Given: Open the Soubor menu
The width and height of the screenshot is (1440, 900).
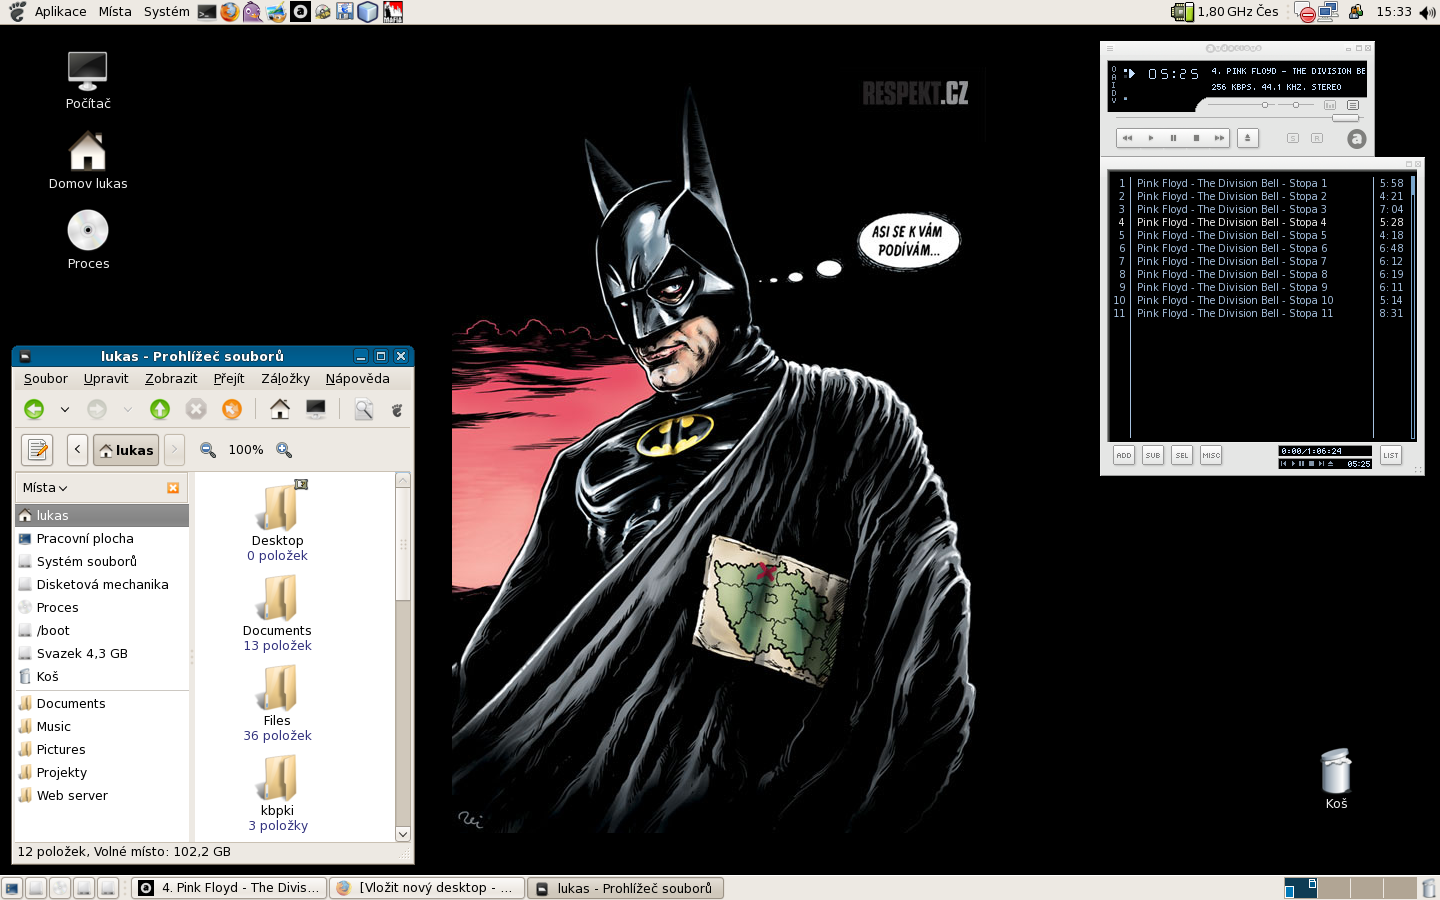Looking at the screenshot, I should (x=46, y=378).
